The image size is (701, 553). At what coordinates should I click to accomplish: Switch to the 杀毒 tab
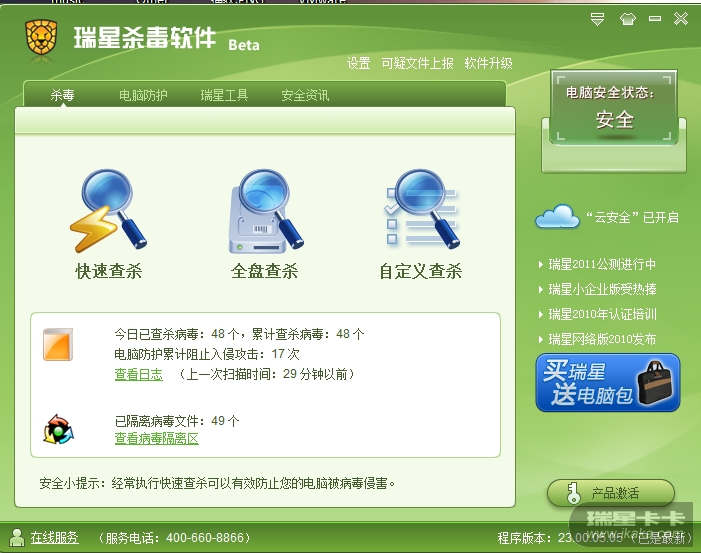tap(62, 95)
